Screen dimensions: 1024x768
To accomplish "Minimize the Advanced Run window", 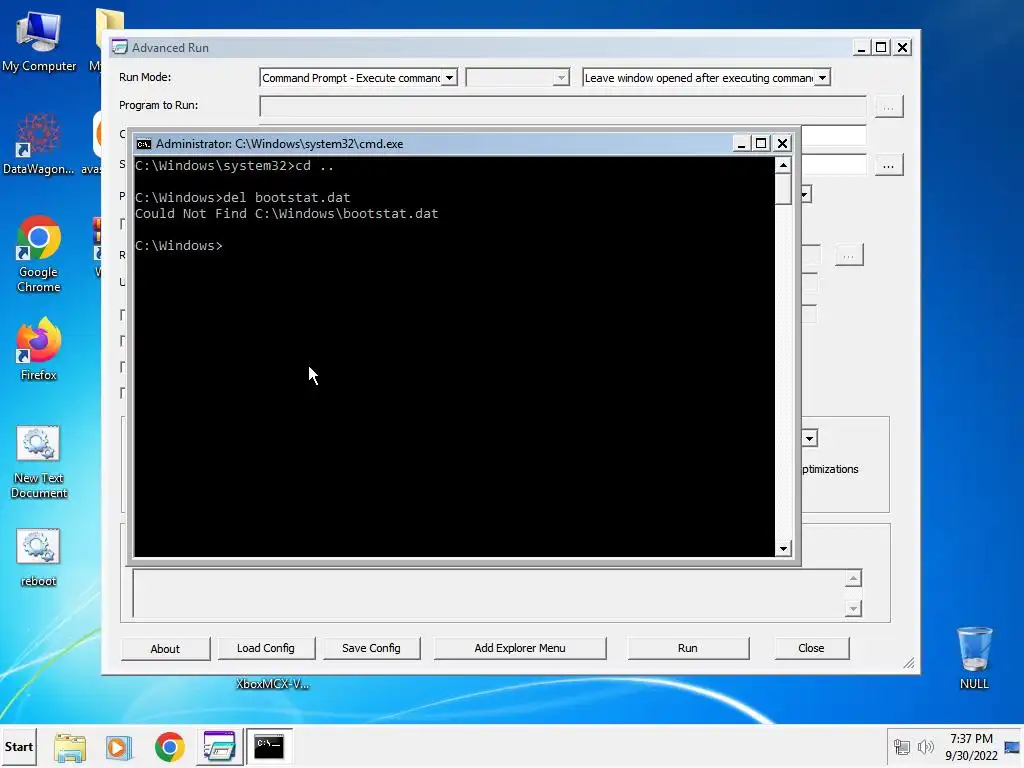I will click(861, 48).
